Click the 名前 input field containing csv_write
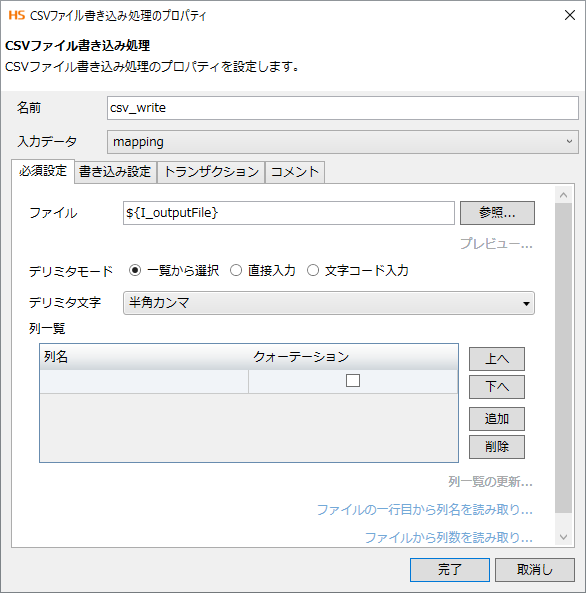The height and width of the screenshot is (593, 586). click(342, 108)
